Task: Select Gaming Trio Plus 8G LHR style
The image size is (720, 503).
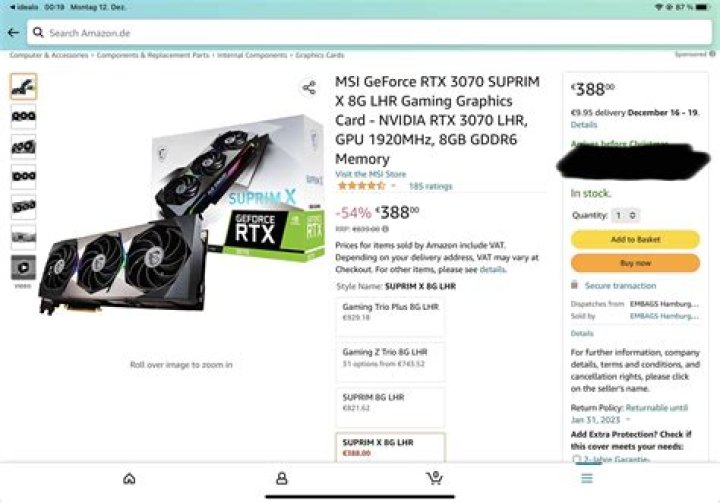Action: pyautogui.click(x=390, y=317)
